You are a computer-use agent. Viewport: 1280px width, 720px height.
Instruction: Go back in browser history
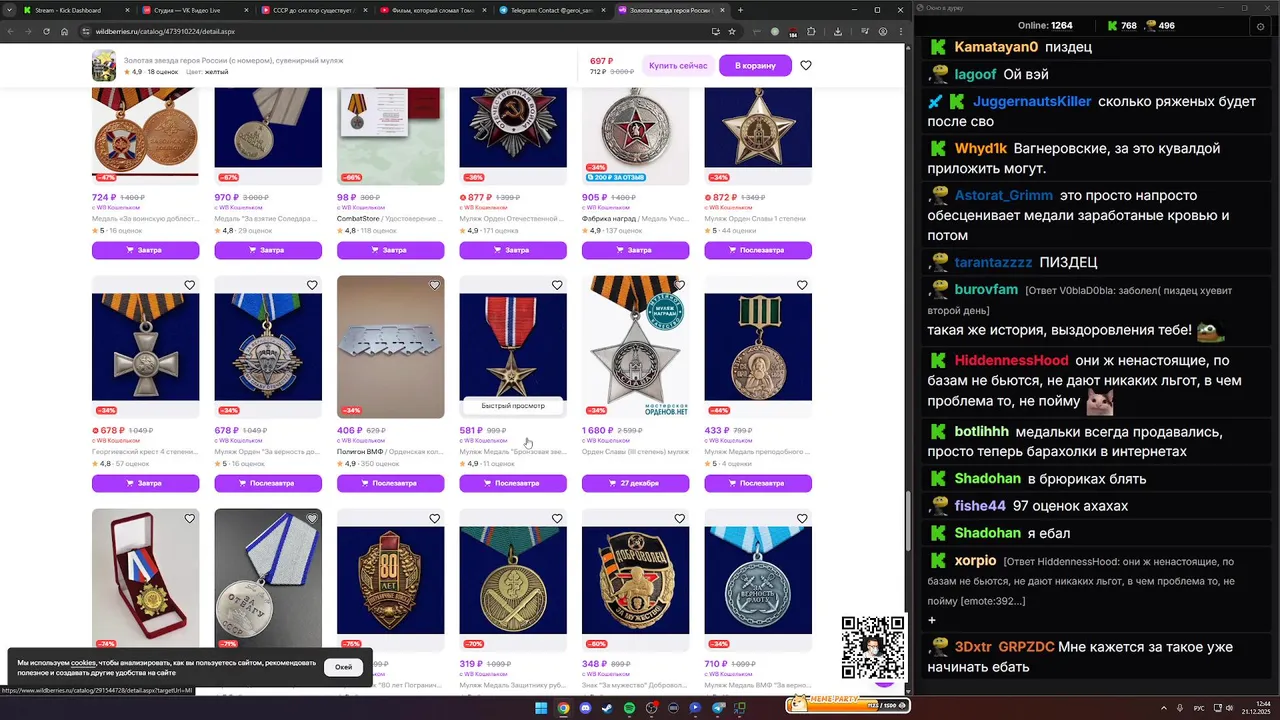coord(10,31)
